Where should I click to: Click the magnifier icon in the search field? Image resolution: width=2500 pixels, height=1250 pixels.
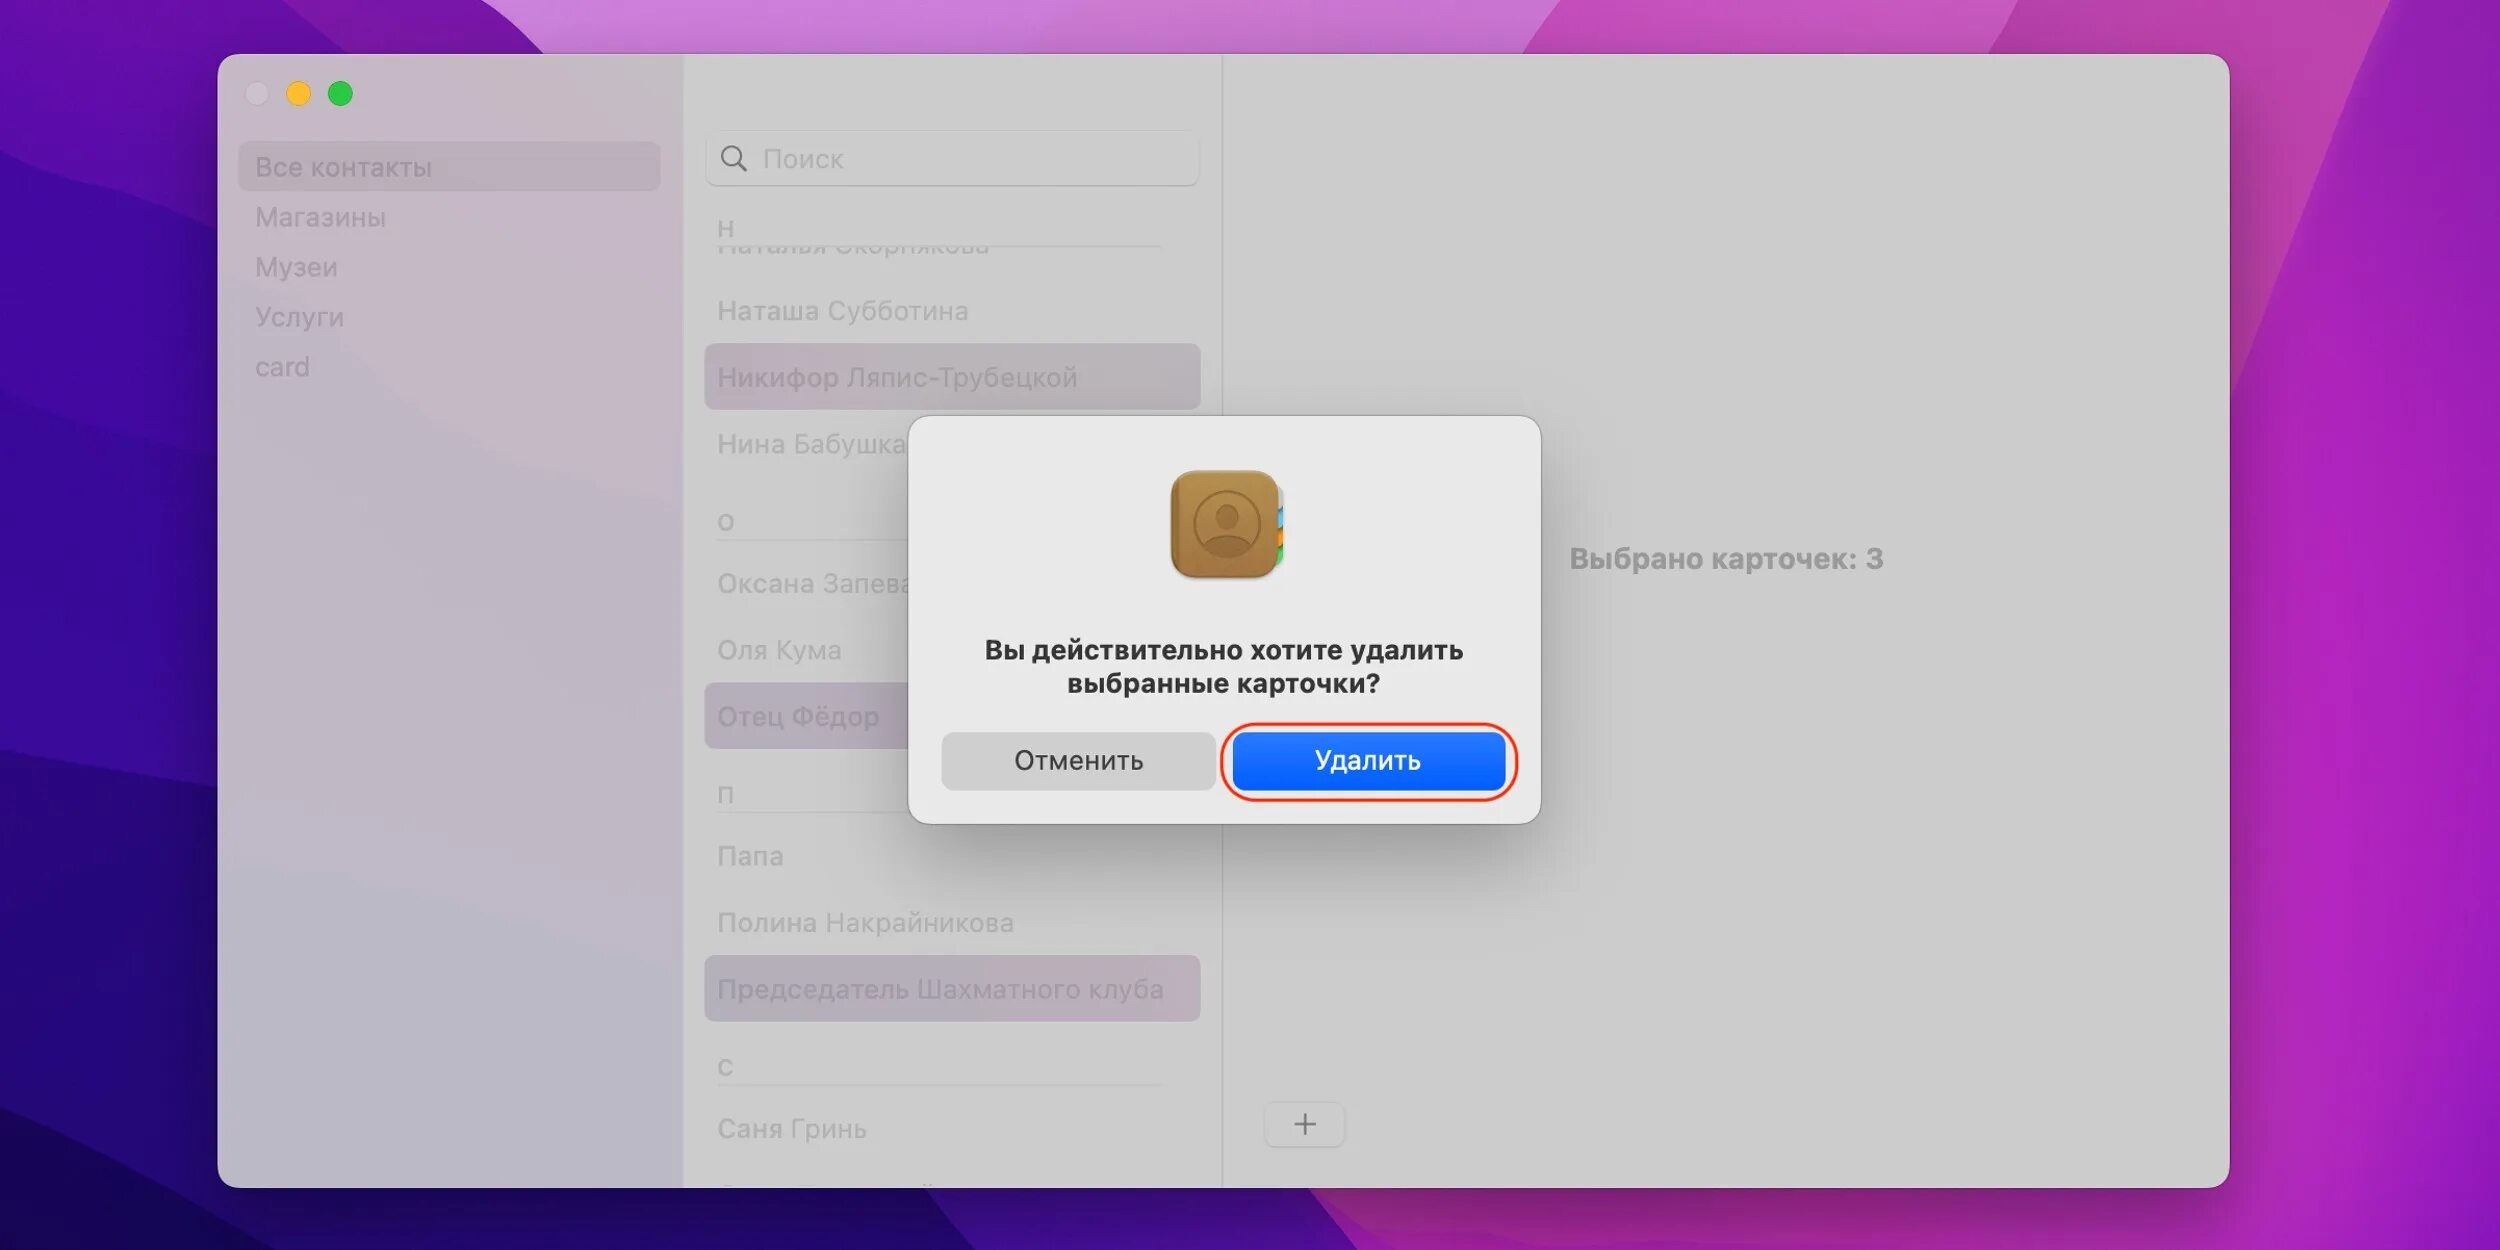pyautogui.click(x=733, y=159)
